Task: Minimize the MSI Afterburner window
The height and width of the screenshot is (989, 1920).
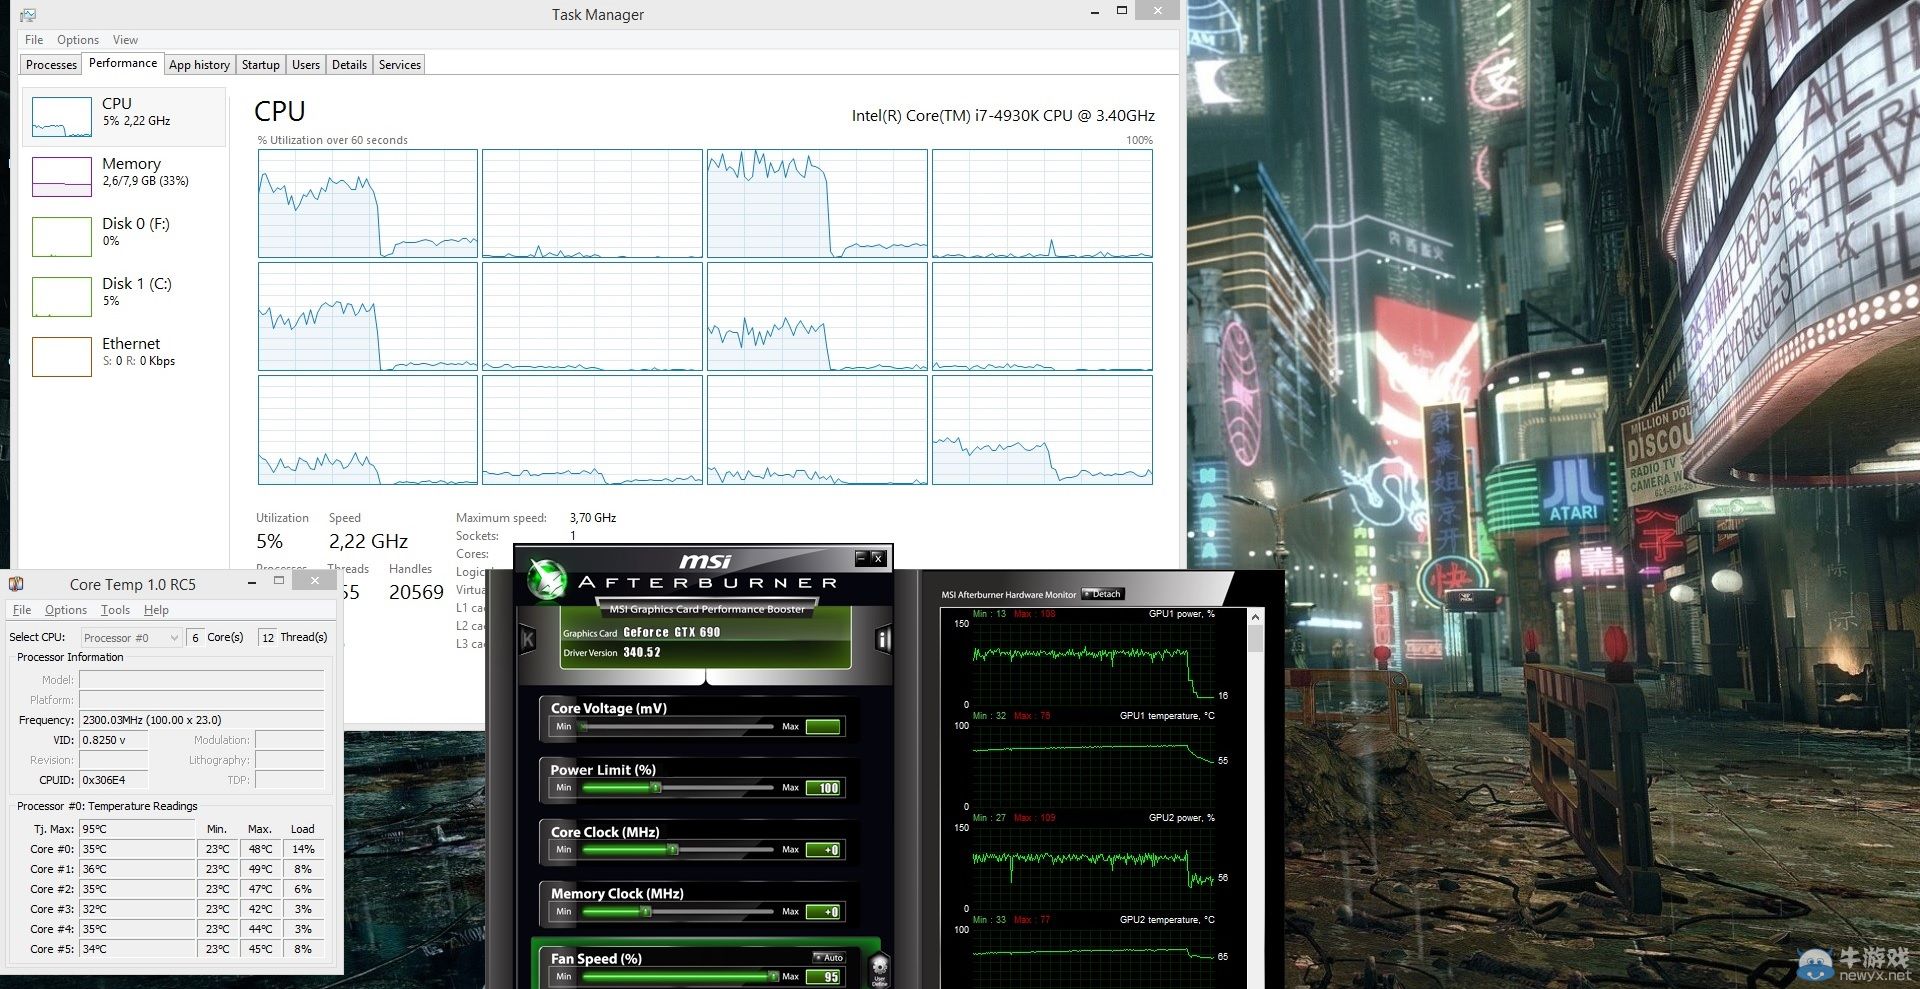Action: [860, 558]
